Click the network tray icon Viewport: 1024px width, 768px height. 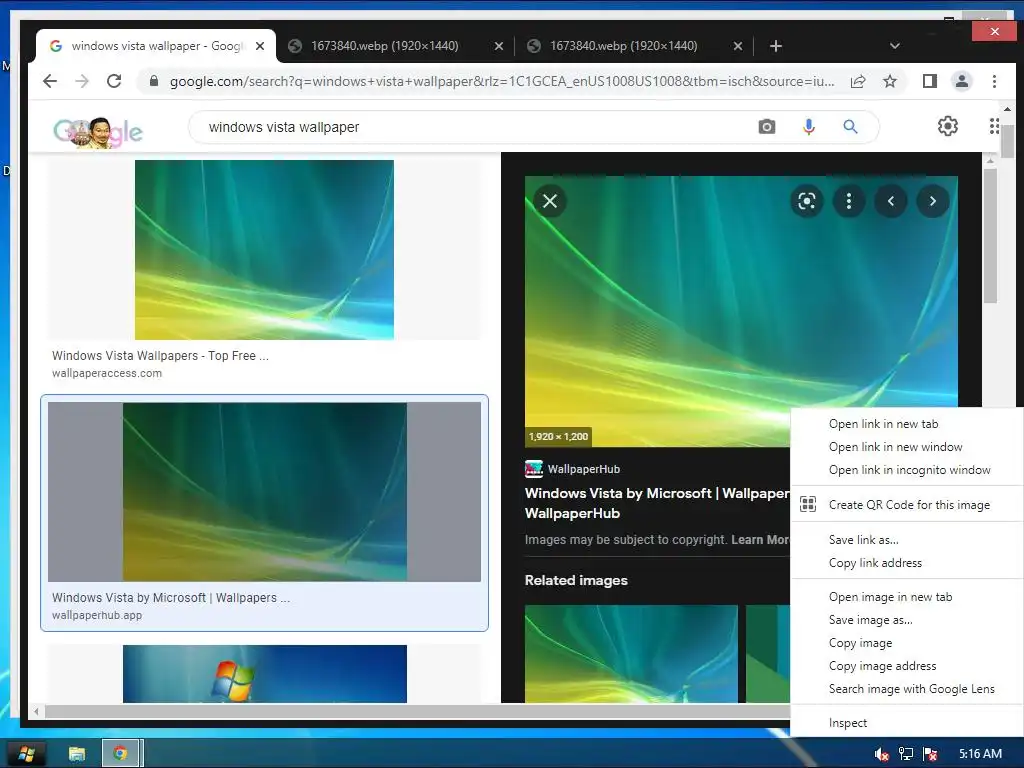[x=906, y=754]
